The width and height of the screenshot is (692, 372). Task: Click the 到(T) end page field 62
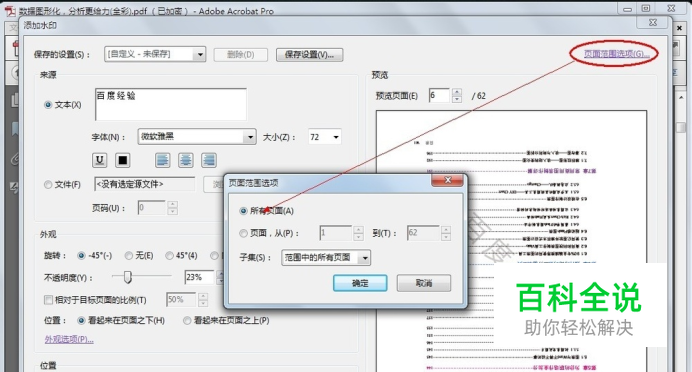pyautogui.click(x=423, y=233)
